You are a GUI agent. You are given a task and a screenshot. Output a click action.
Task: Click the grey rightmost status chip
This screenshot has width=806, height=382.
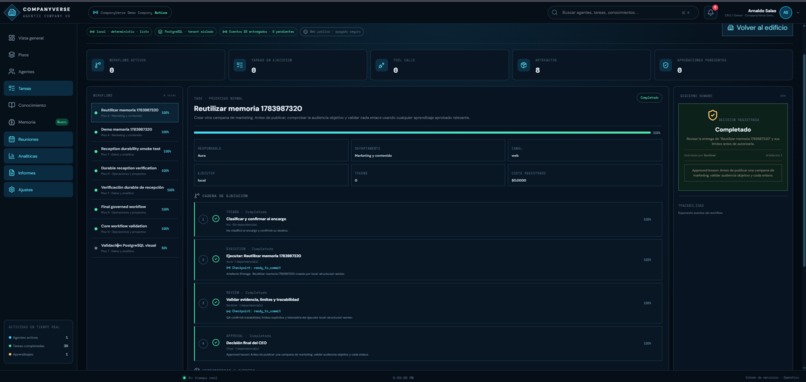(x=332, y=31)
